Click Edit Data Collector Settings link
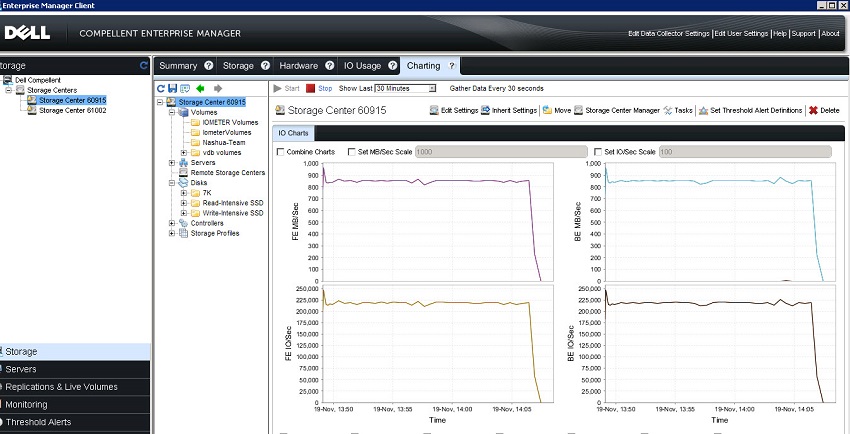 pyautogui.click(x=668, y=34)
